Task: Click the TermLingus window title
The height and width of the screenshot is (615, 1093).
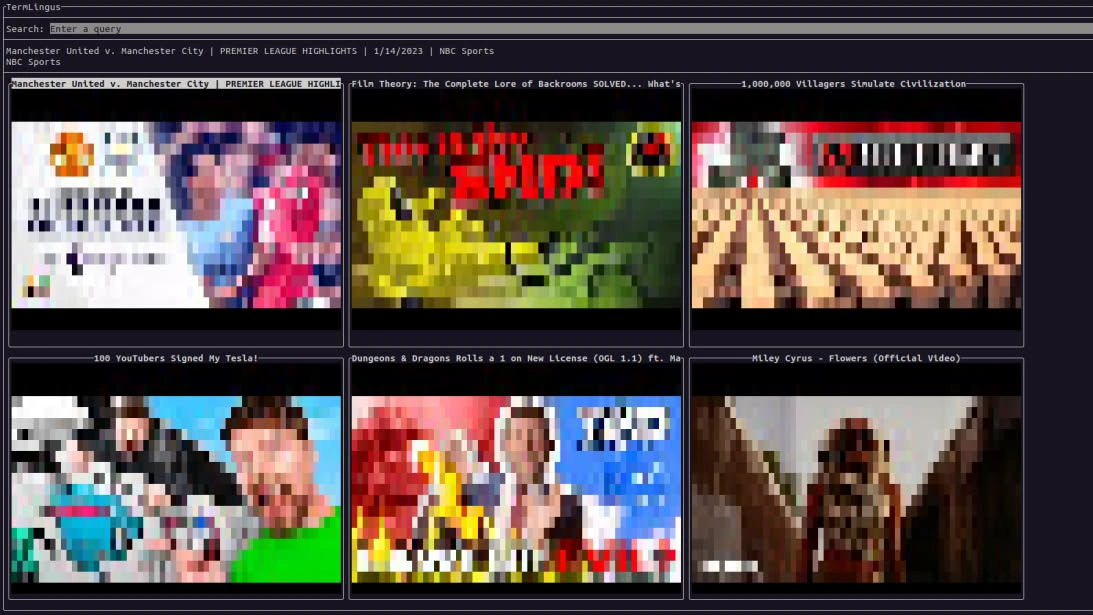Action: click(x=33, y=7)
